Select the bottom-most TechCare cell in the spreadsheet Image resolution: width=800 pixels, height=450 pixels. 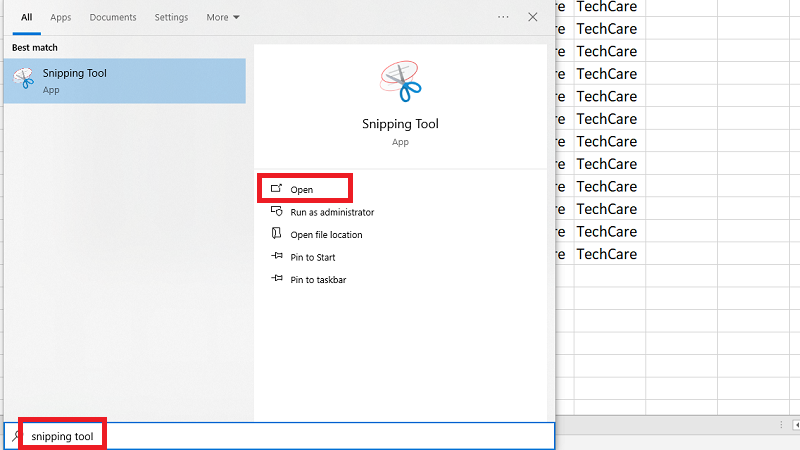tap(607, 254)
